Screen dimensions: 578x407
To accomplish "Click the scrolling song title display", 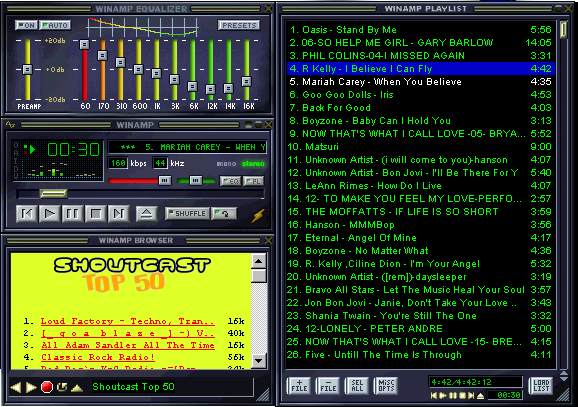I will coord(187,147).
